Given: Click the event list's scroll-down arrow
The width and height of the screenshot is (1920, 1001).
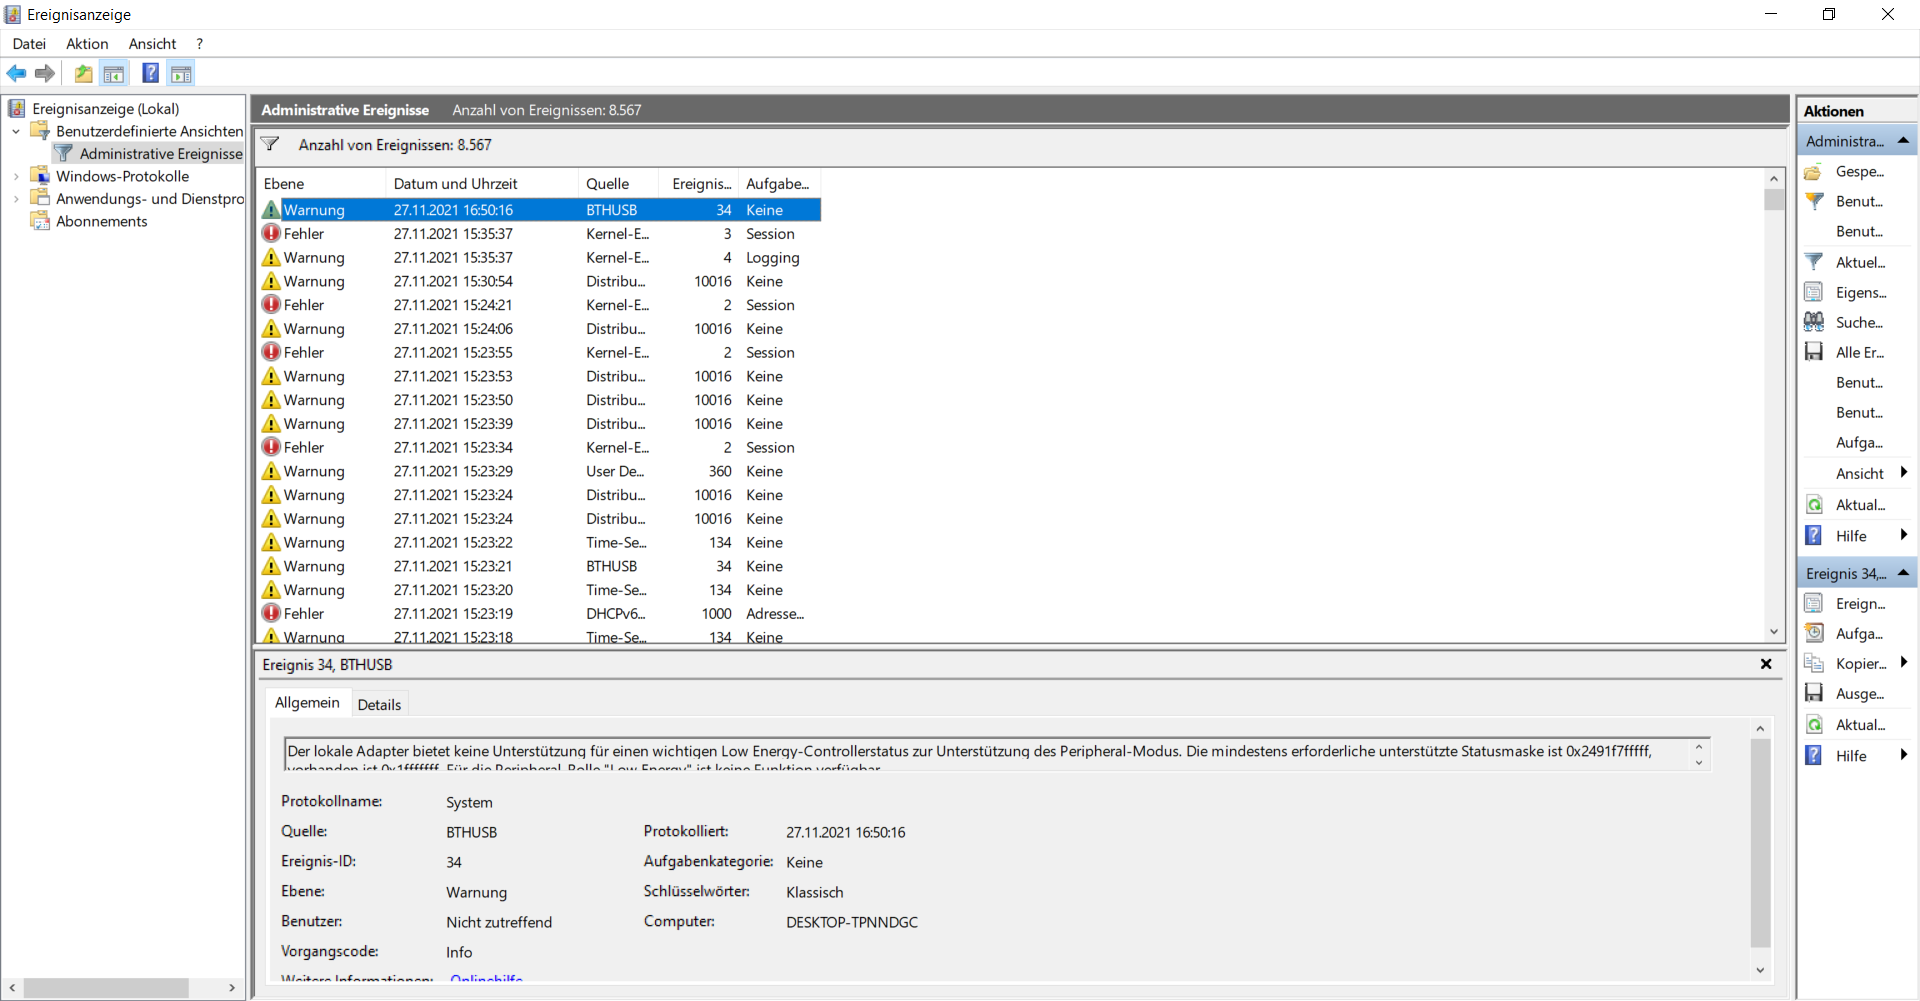Looking at the screenshot, I should [1774, 632].
